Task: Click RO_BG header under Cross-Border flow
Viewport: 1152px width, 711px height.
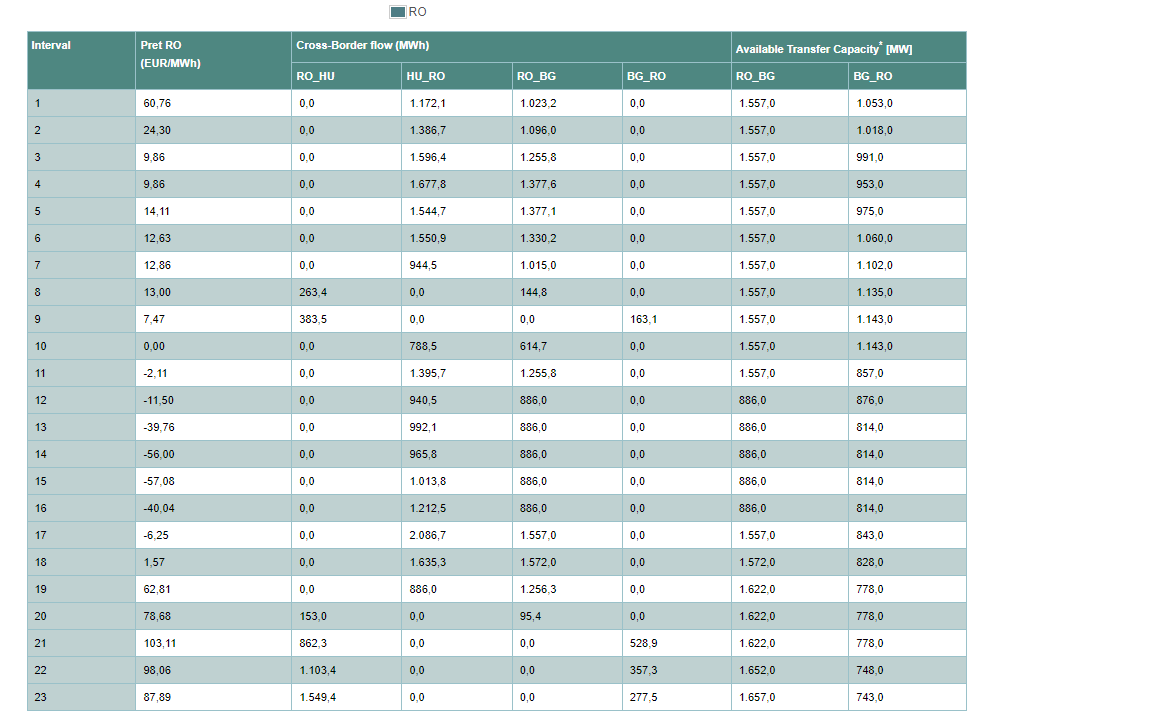Action: coord(536,76)
